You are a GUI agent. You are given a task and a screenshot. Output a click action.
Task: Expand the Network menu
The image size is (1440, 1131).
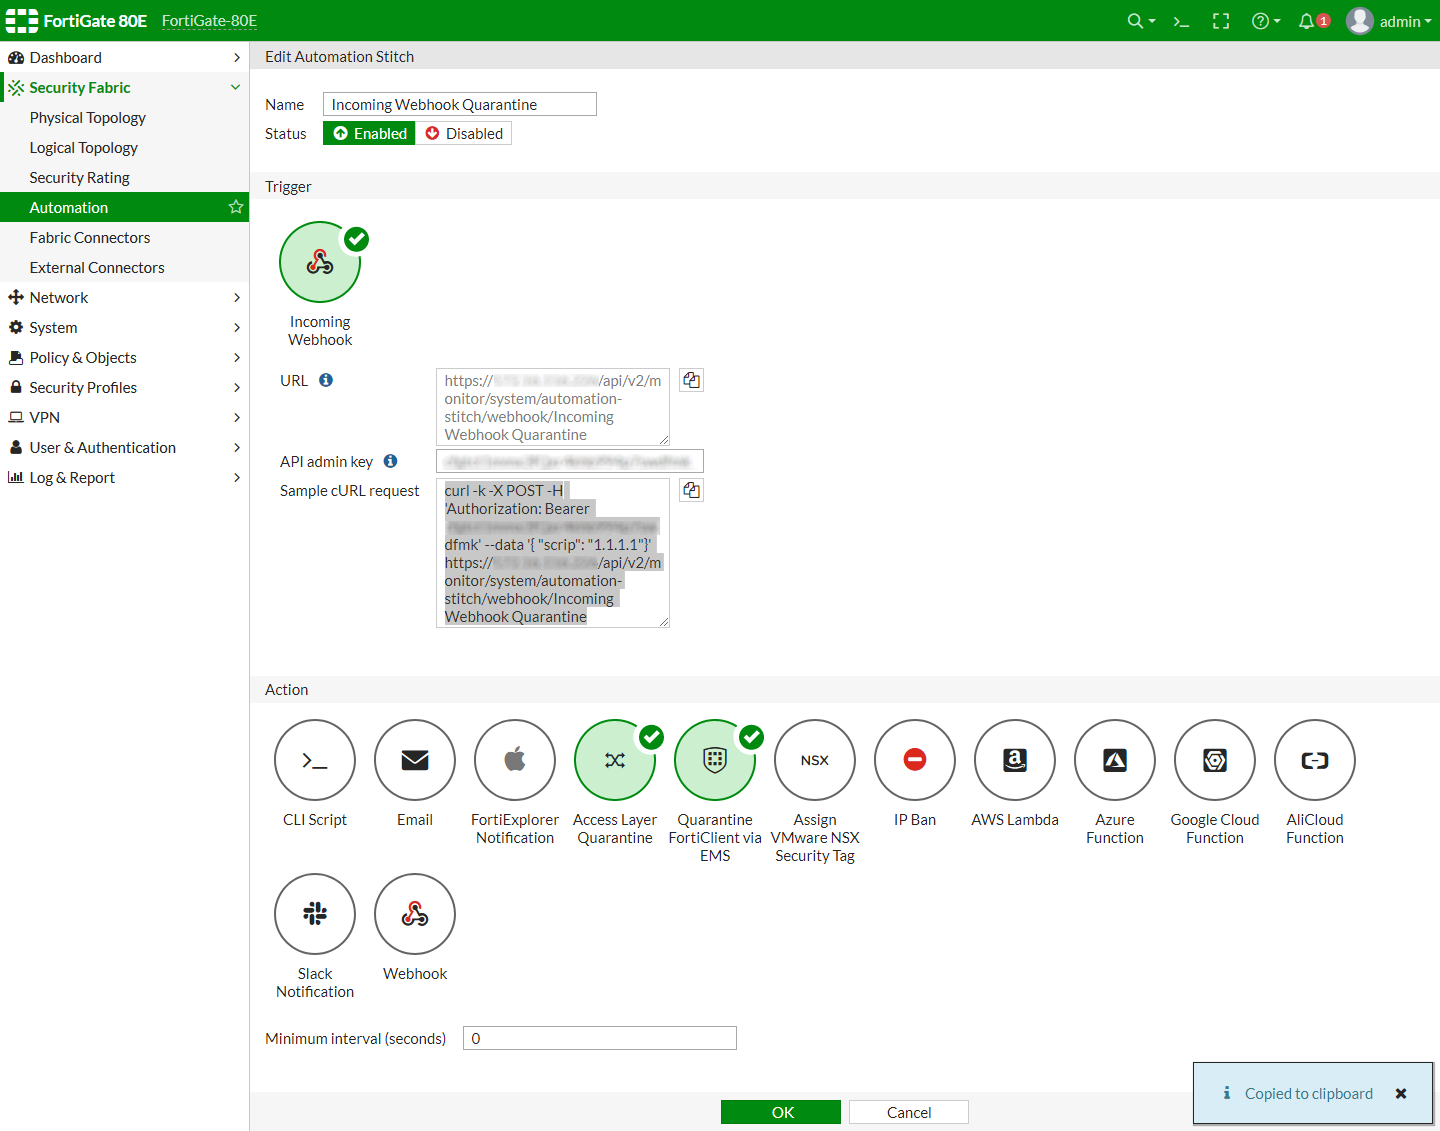tap(124, 297)
